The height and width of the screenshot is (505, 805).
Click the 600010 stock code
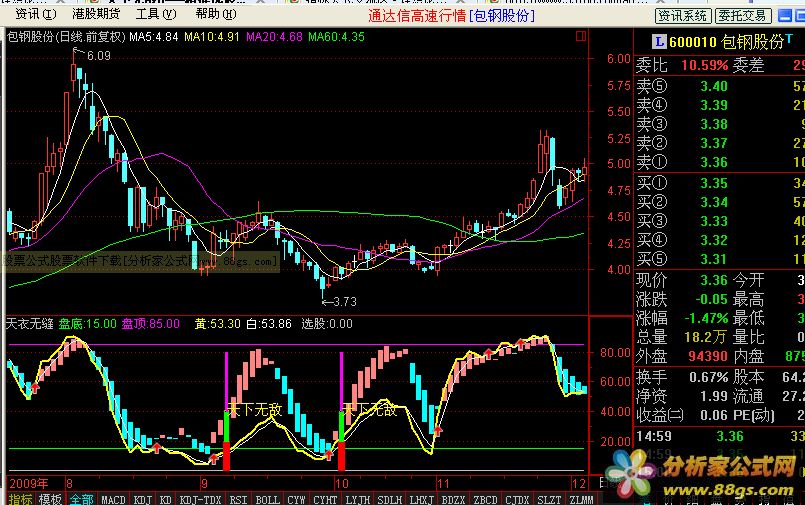pyautogui.click(x=693, y=42)
